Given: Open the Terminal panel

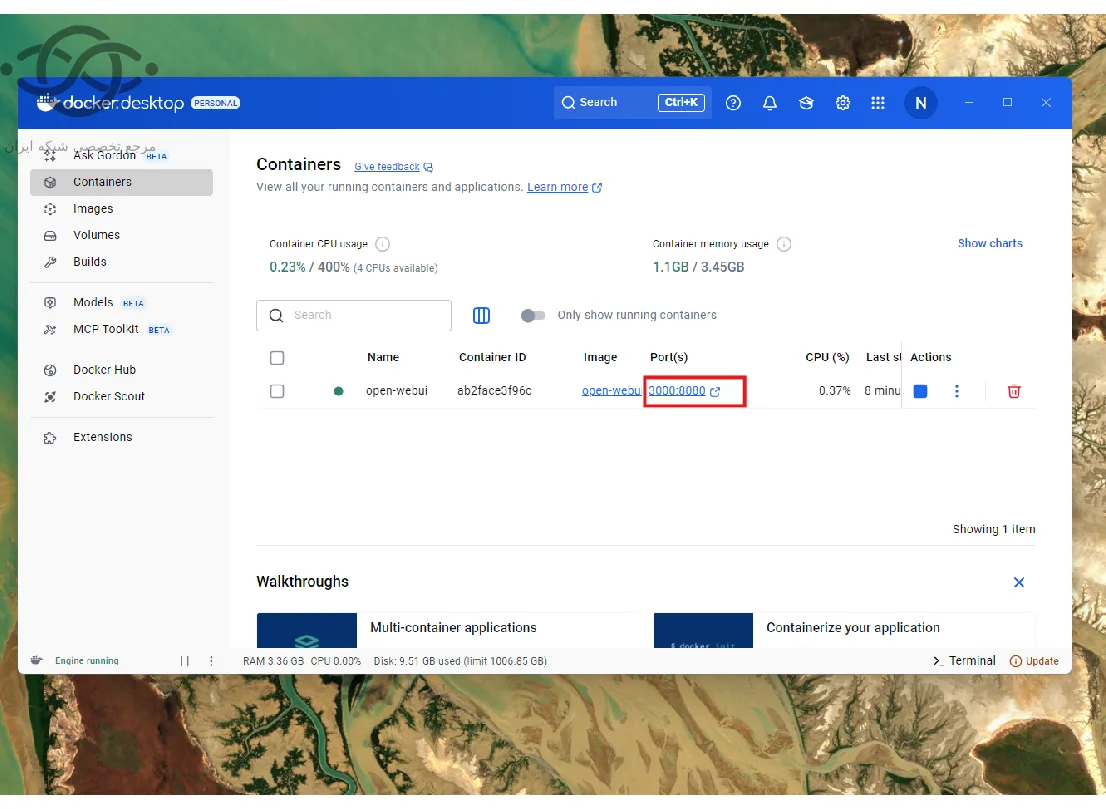Looking at the screenshot, I should [x=964, y=661].
